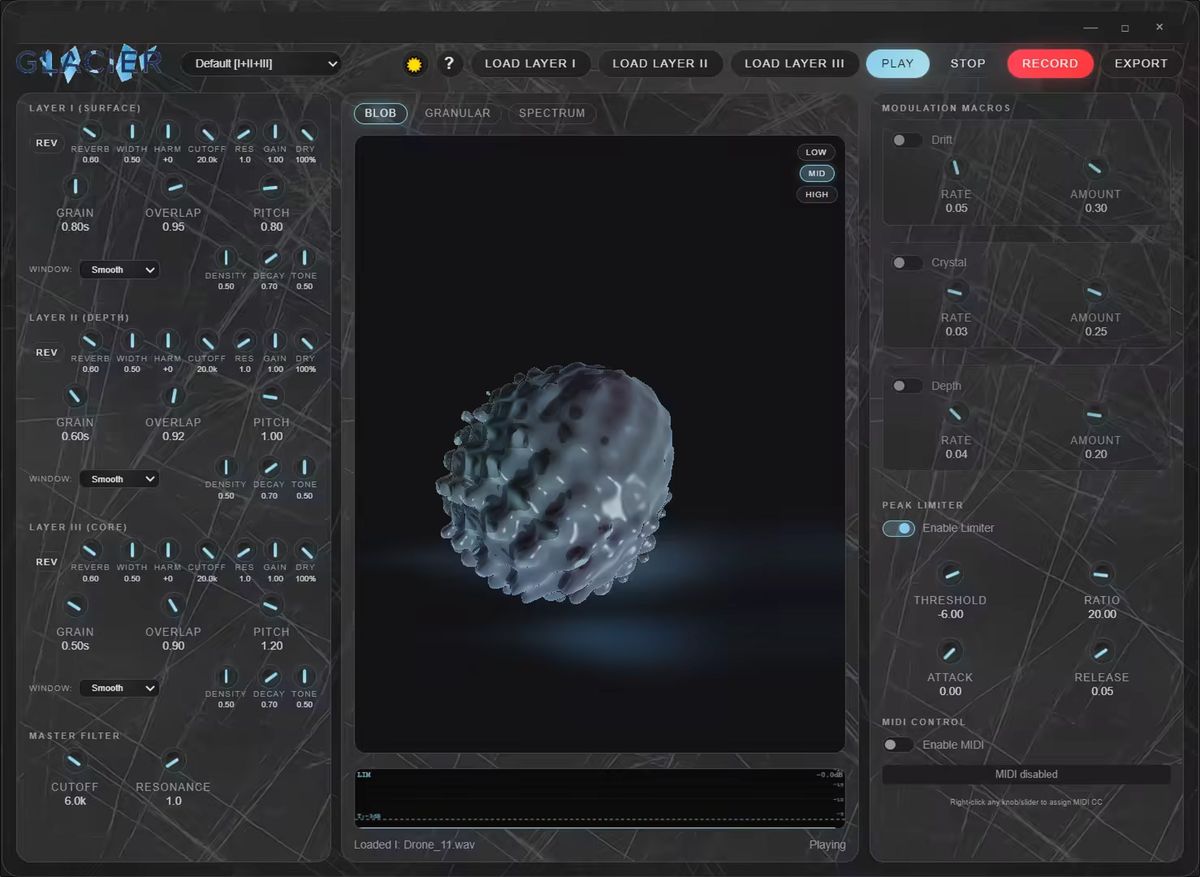Adjust the master filter CUTOFF knob
Screen dimensions: 1200x877
pyautogui.click(x=75, y=762)
